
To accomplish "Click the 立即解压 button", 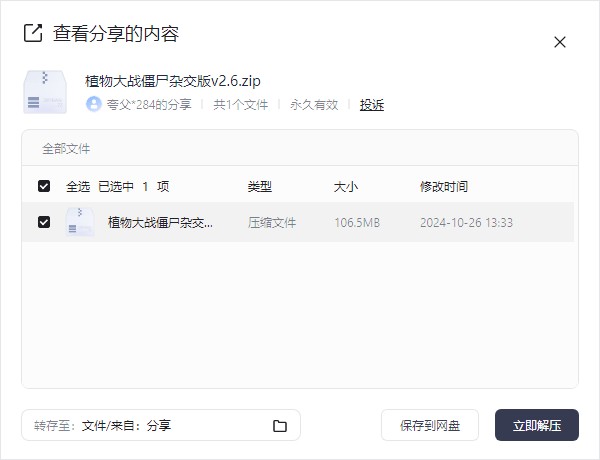I will [x=537, y=425].
